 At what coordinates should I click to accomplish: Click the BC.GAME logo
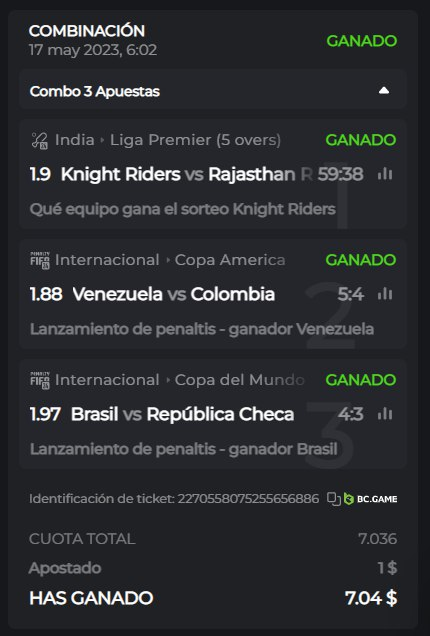pos(370,499)
